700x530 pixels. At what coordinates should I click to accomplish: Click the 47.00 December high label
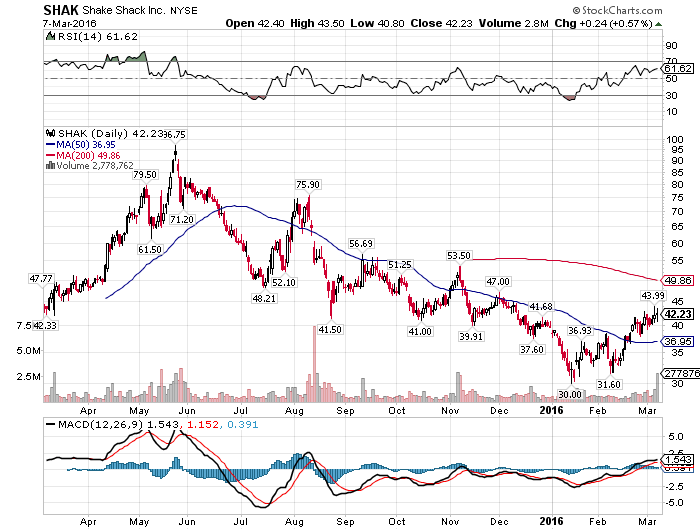498,281
